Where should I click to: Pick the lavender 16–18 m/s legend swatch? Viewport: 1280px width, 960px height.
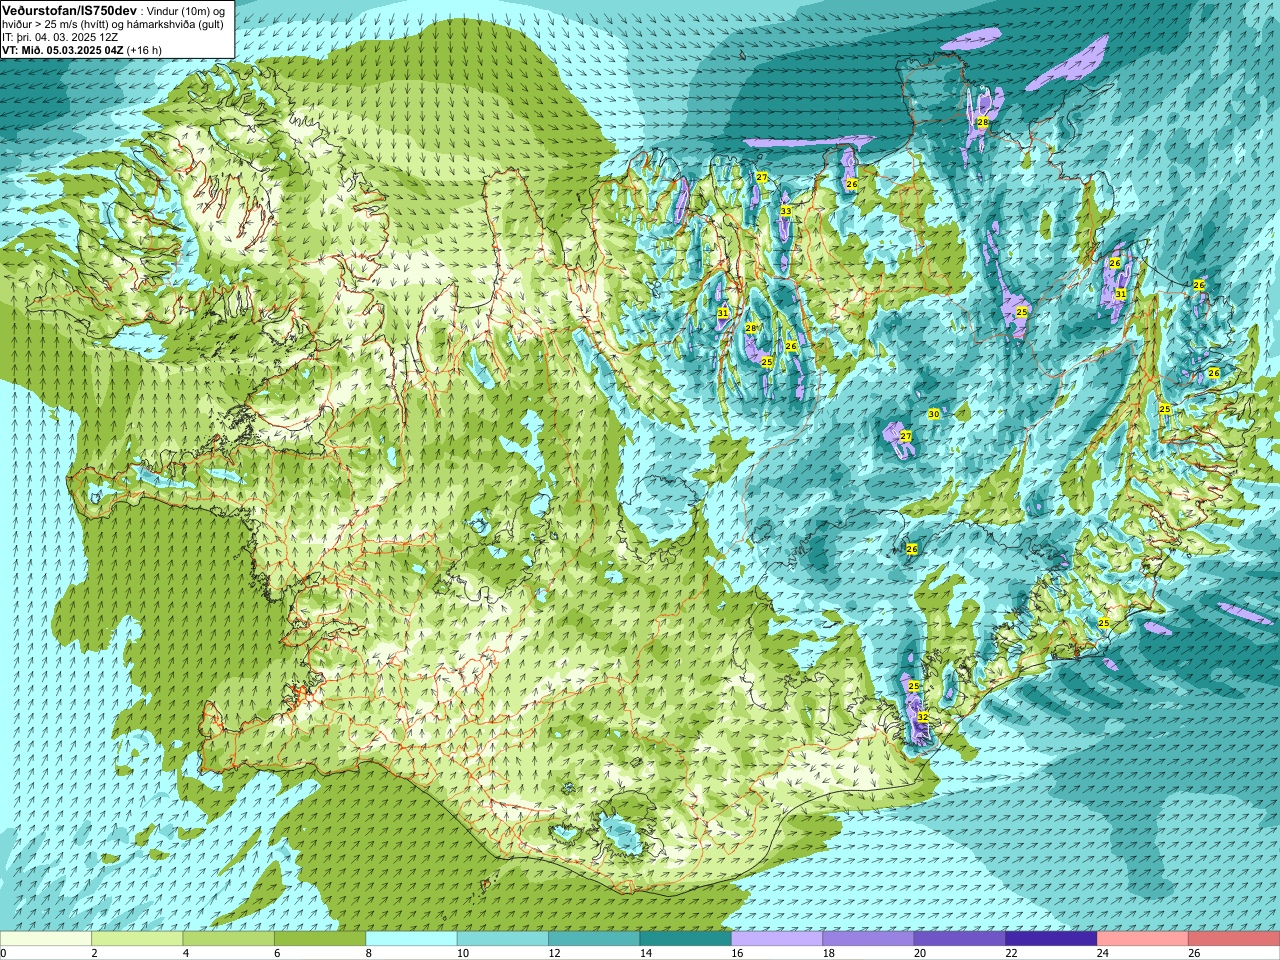[777, 939]
